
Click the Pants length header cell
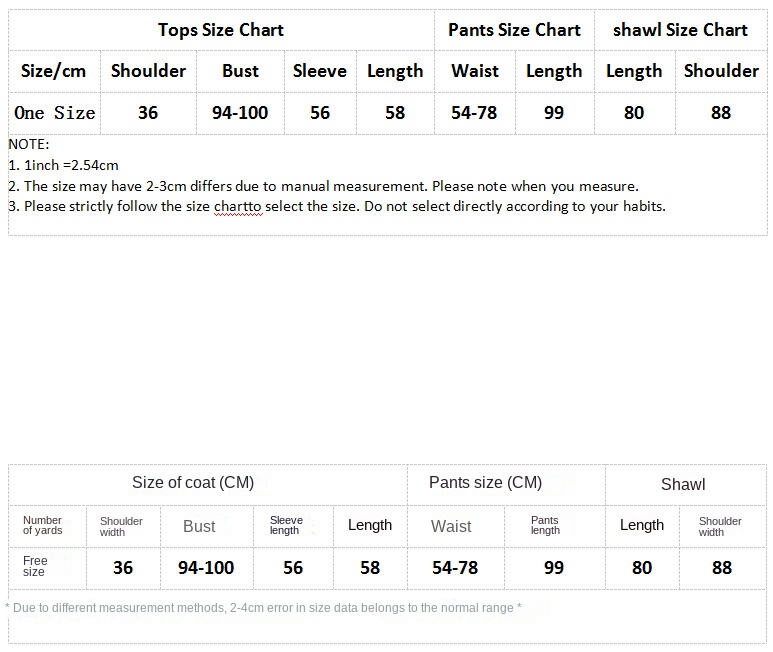tap(545, 525)
